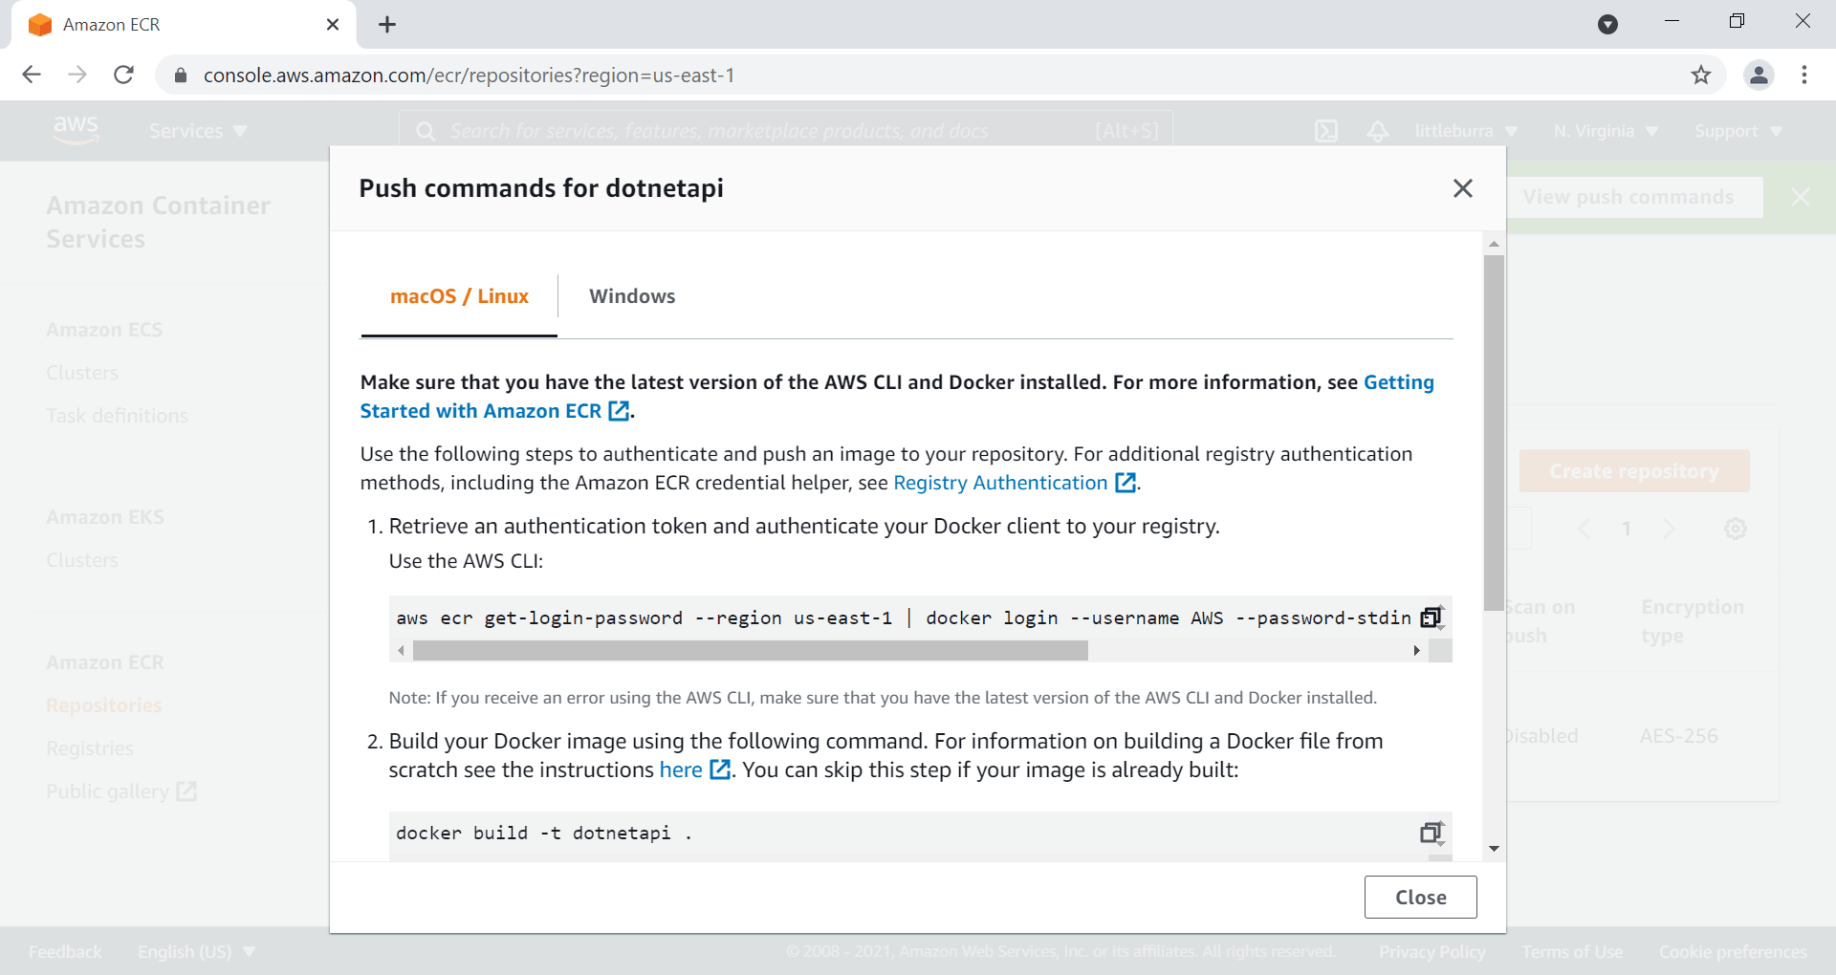Reload the ECR console page

[124, 75]
